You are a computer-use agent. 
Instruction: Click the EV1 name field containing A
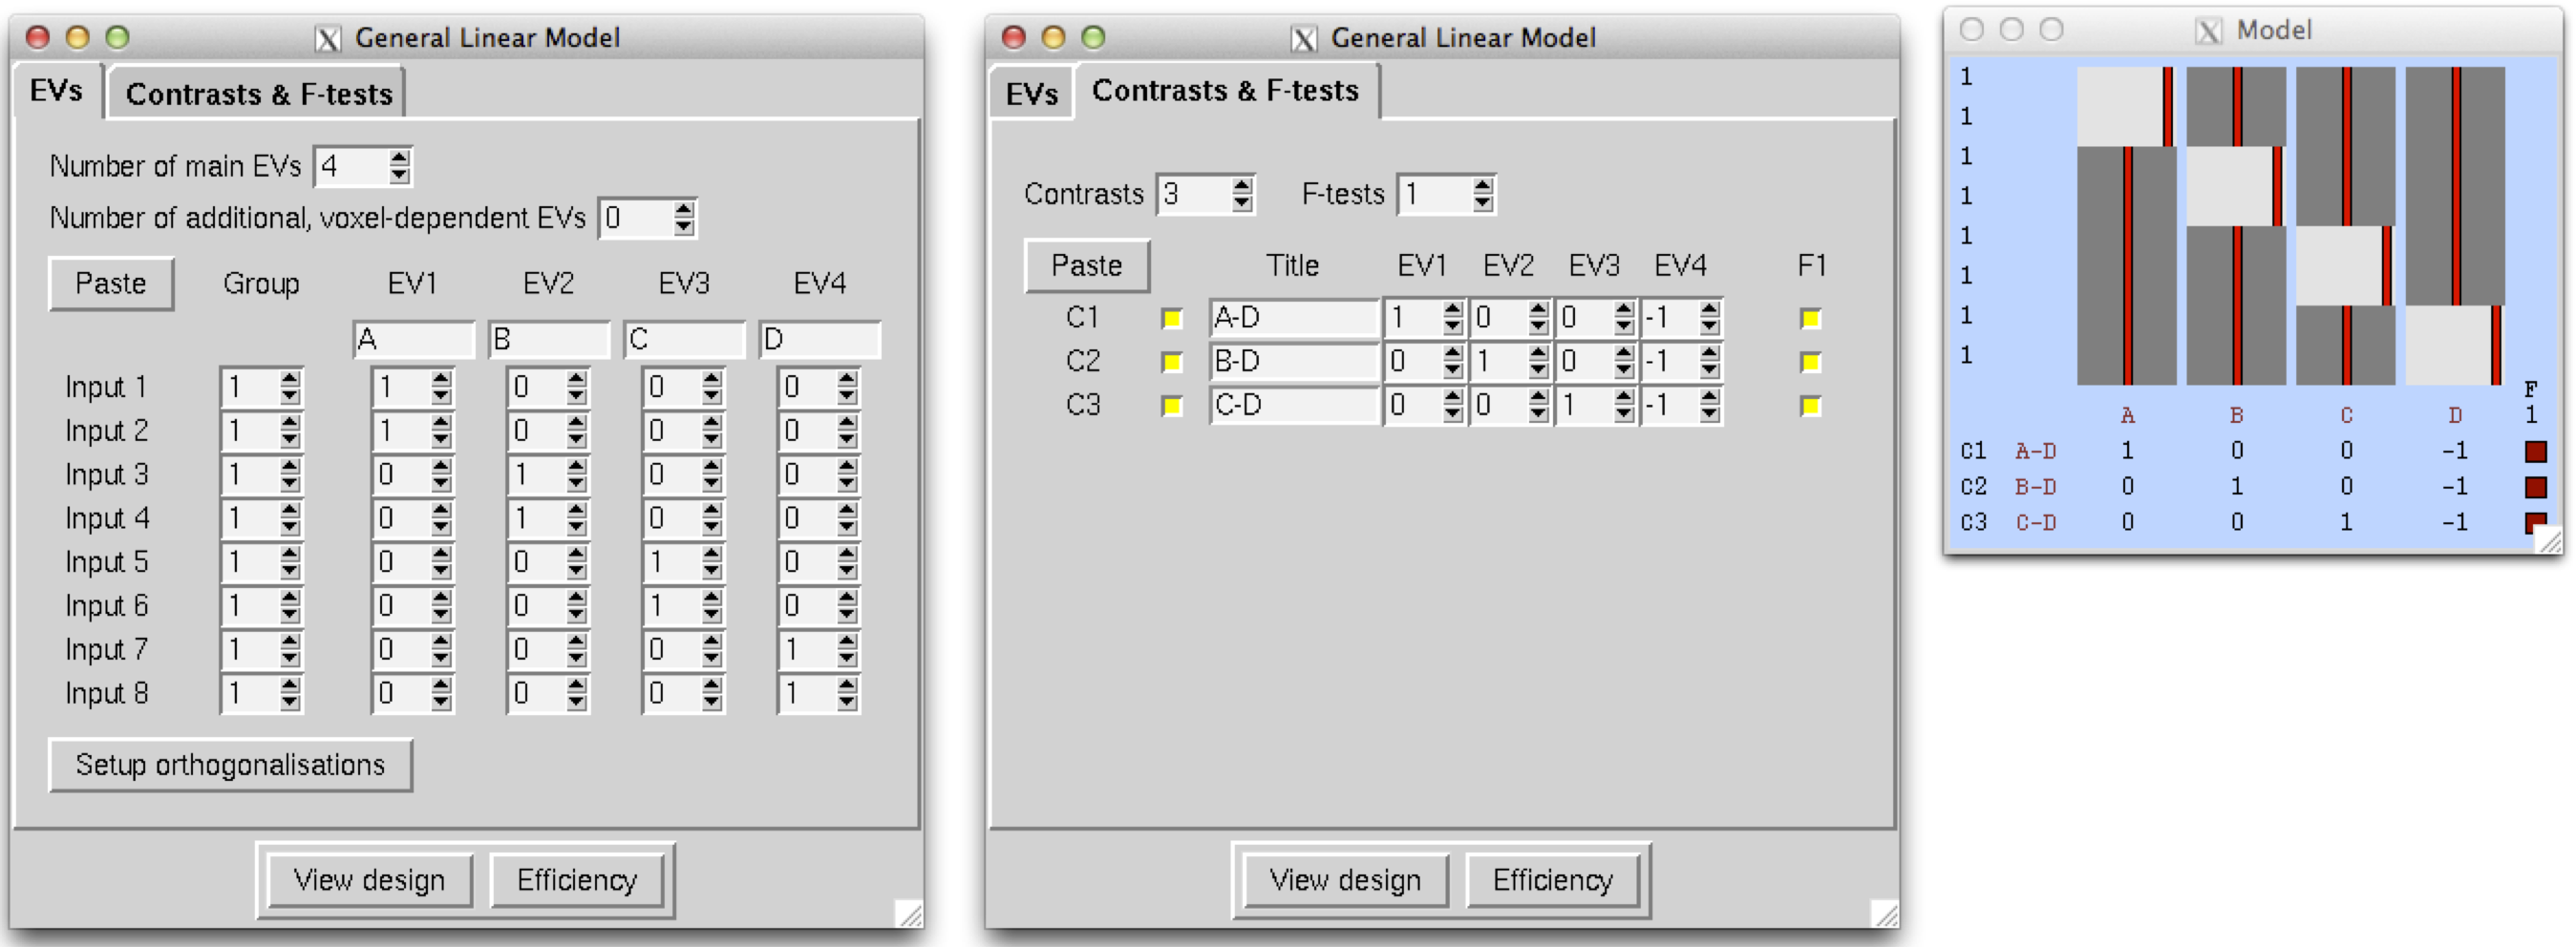pos(413,340)
